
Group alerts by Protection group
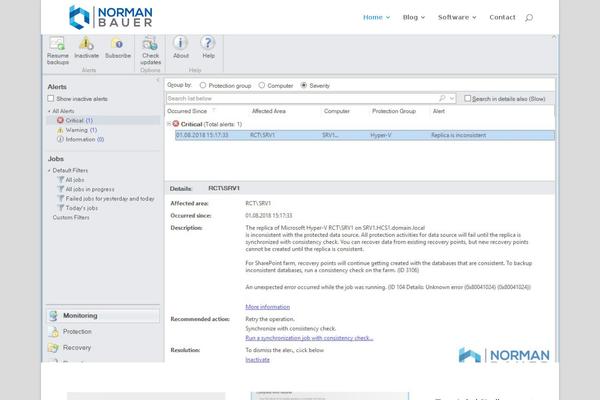203,85
